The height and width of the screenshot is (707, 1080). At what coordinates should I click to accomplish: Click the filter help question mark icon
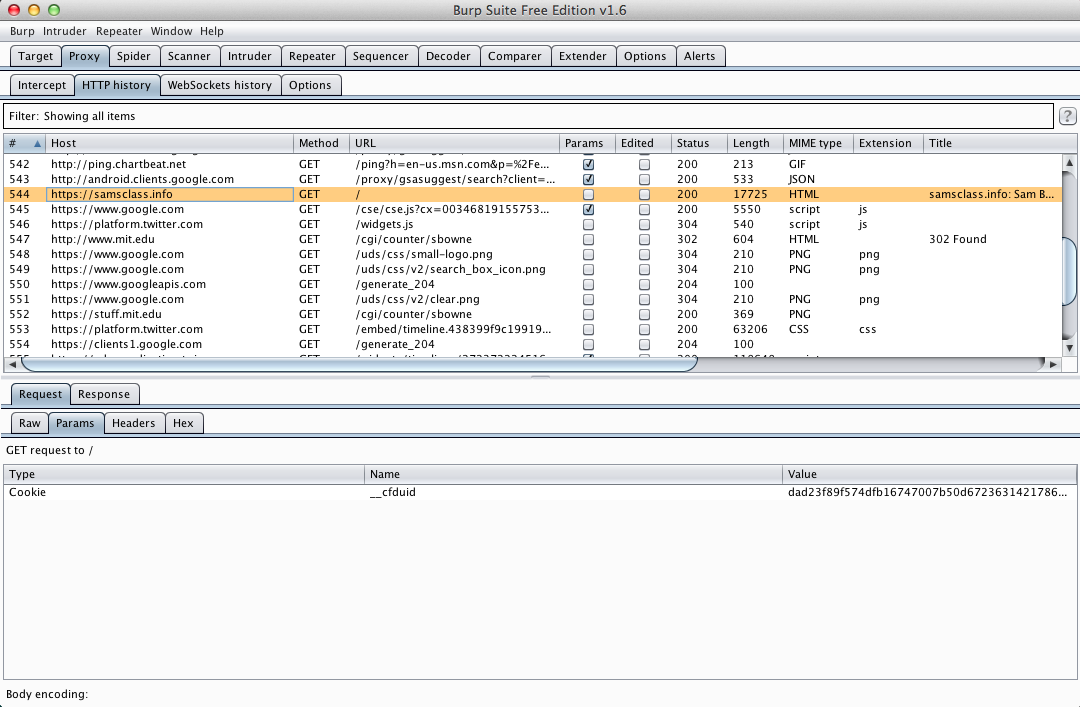click(1067, 117)
